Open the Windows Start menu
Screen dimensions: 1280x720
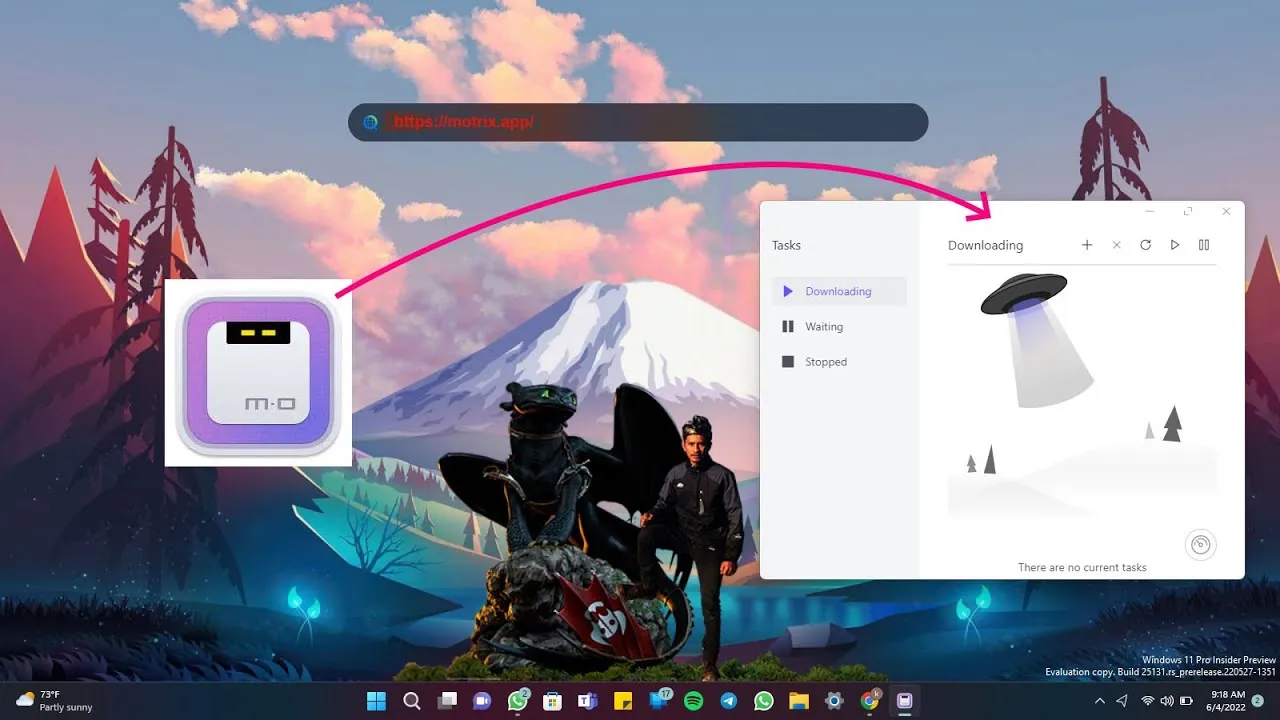(377, 701)
